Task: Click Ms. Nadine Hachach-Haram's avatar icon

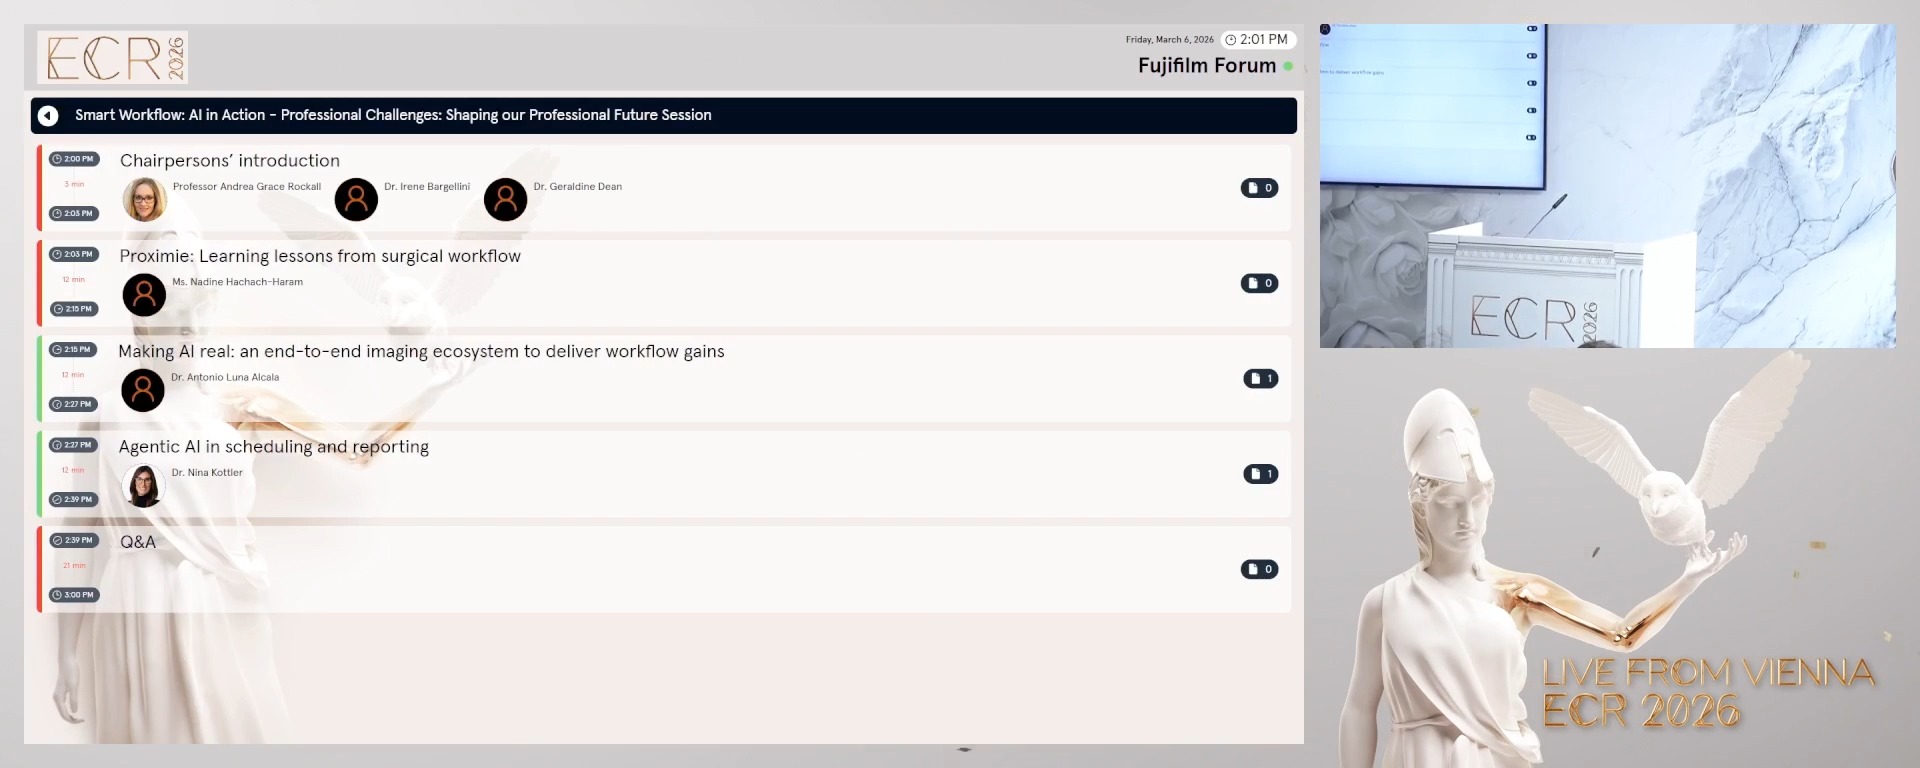Action: [x=144, y=295]
